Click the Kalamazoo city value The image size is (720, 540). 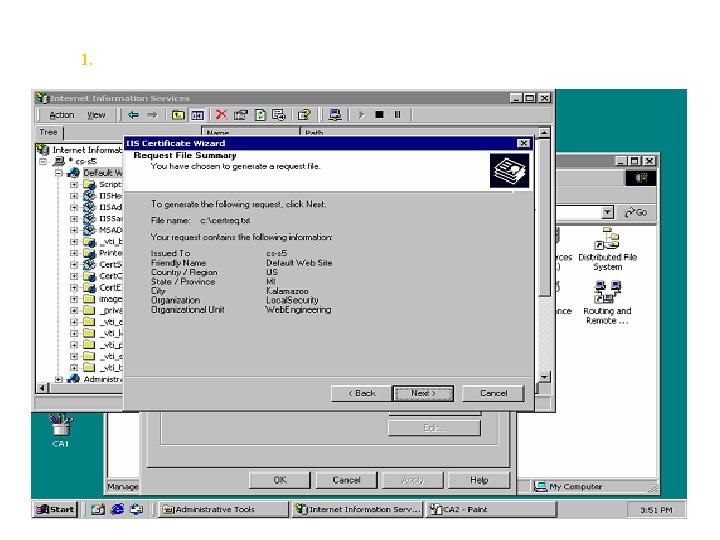(x=287, y=291)
